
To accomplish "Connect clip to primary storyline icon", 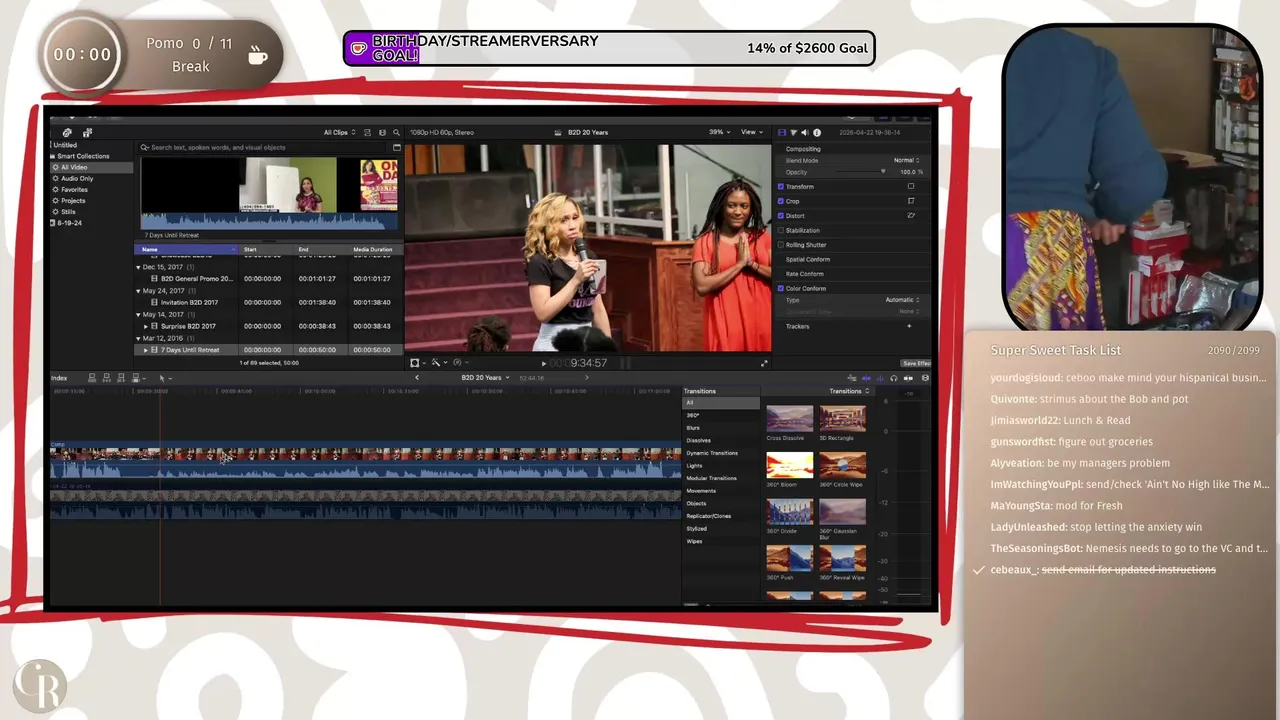I will (92, 378).
